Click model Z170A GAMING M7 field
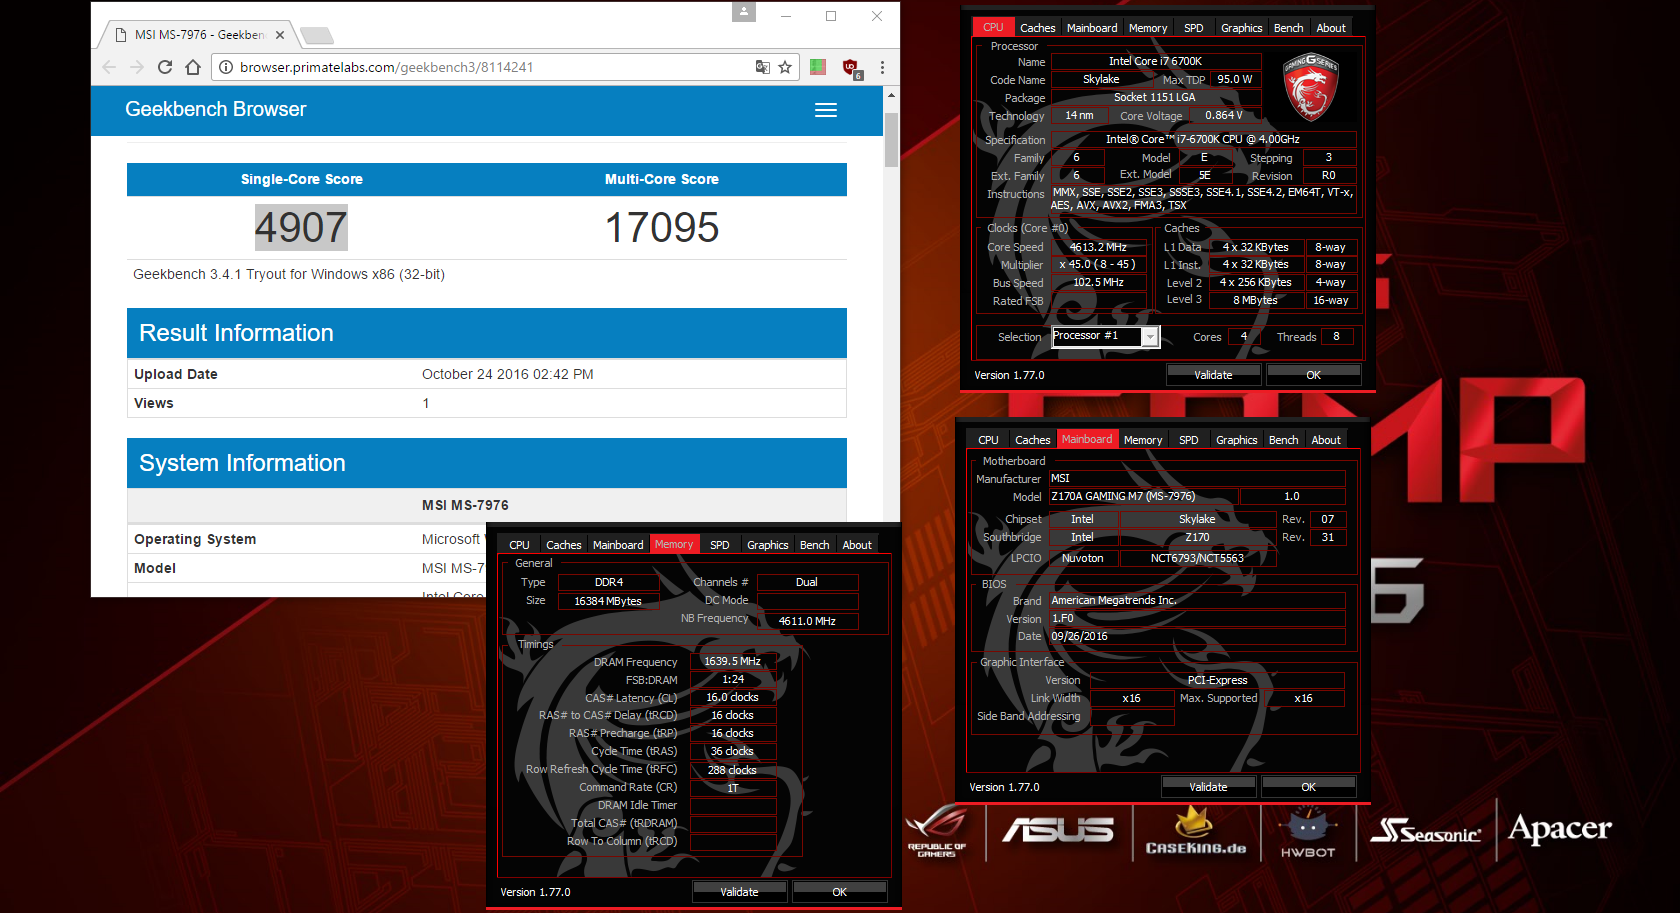 1144,496
